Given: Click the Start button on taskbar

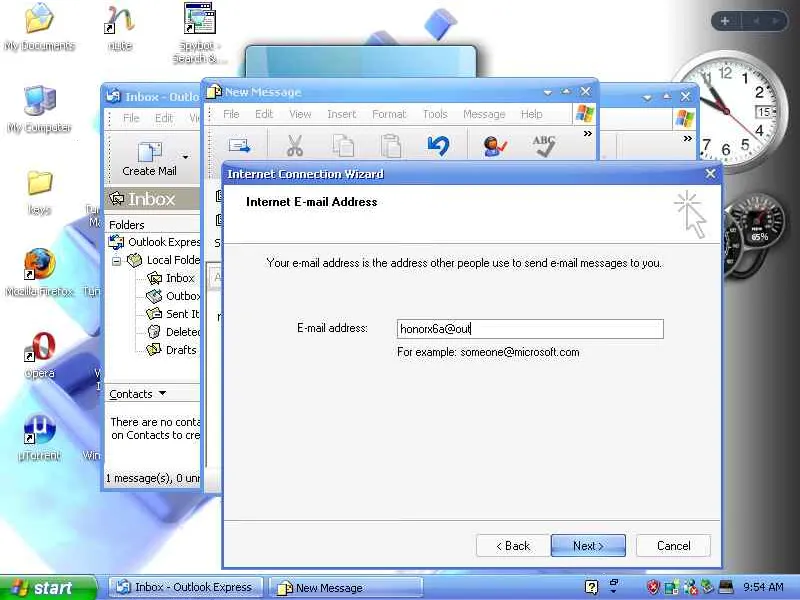Looking at the screenshot, I should (48, 588).
